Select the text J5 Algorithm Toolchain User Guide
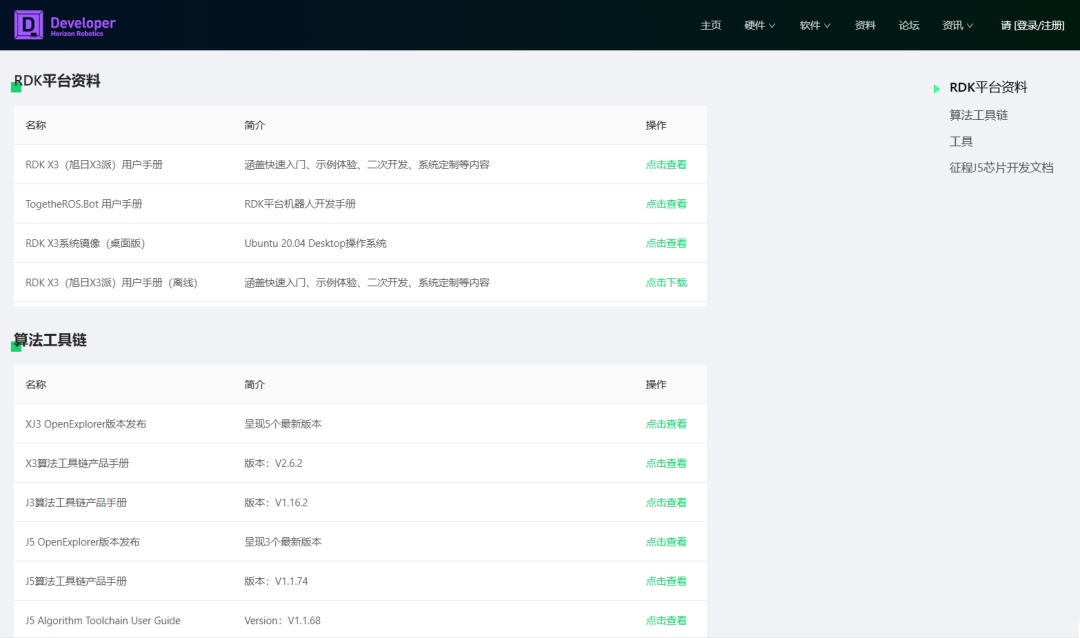 click(x=103, y=620)
